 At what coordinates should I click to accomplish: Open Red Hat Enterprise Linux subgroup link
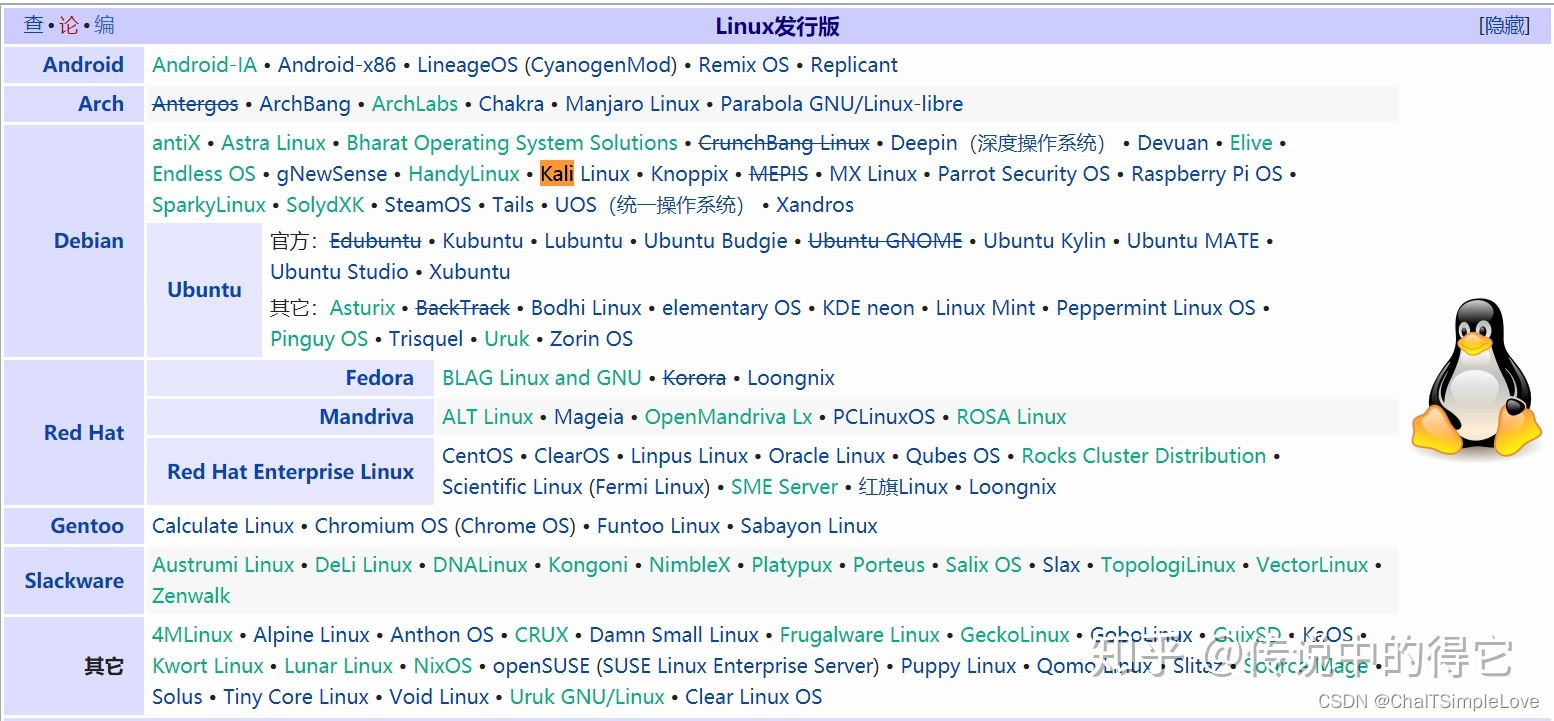(290, 472)
